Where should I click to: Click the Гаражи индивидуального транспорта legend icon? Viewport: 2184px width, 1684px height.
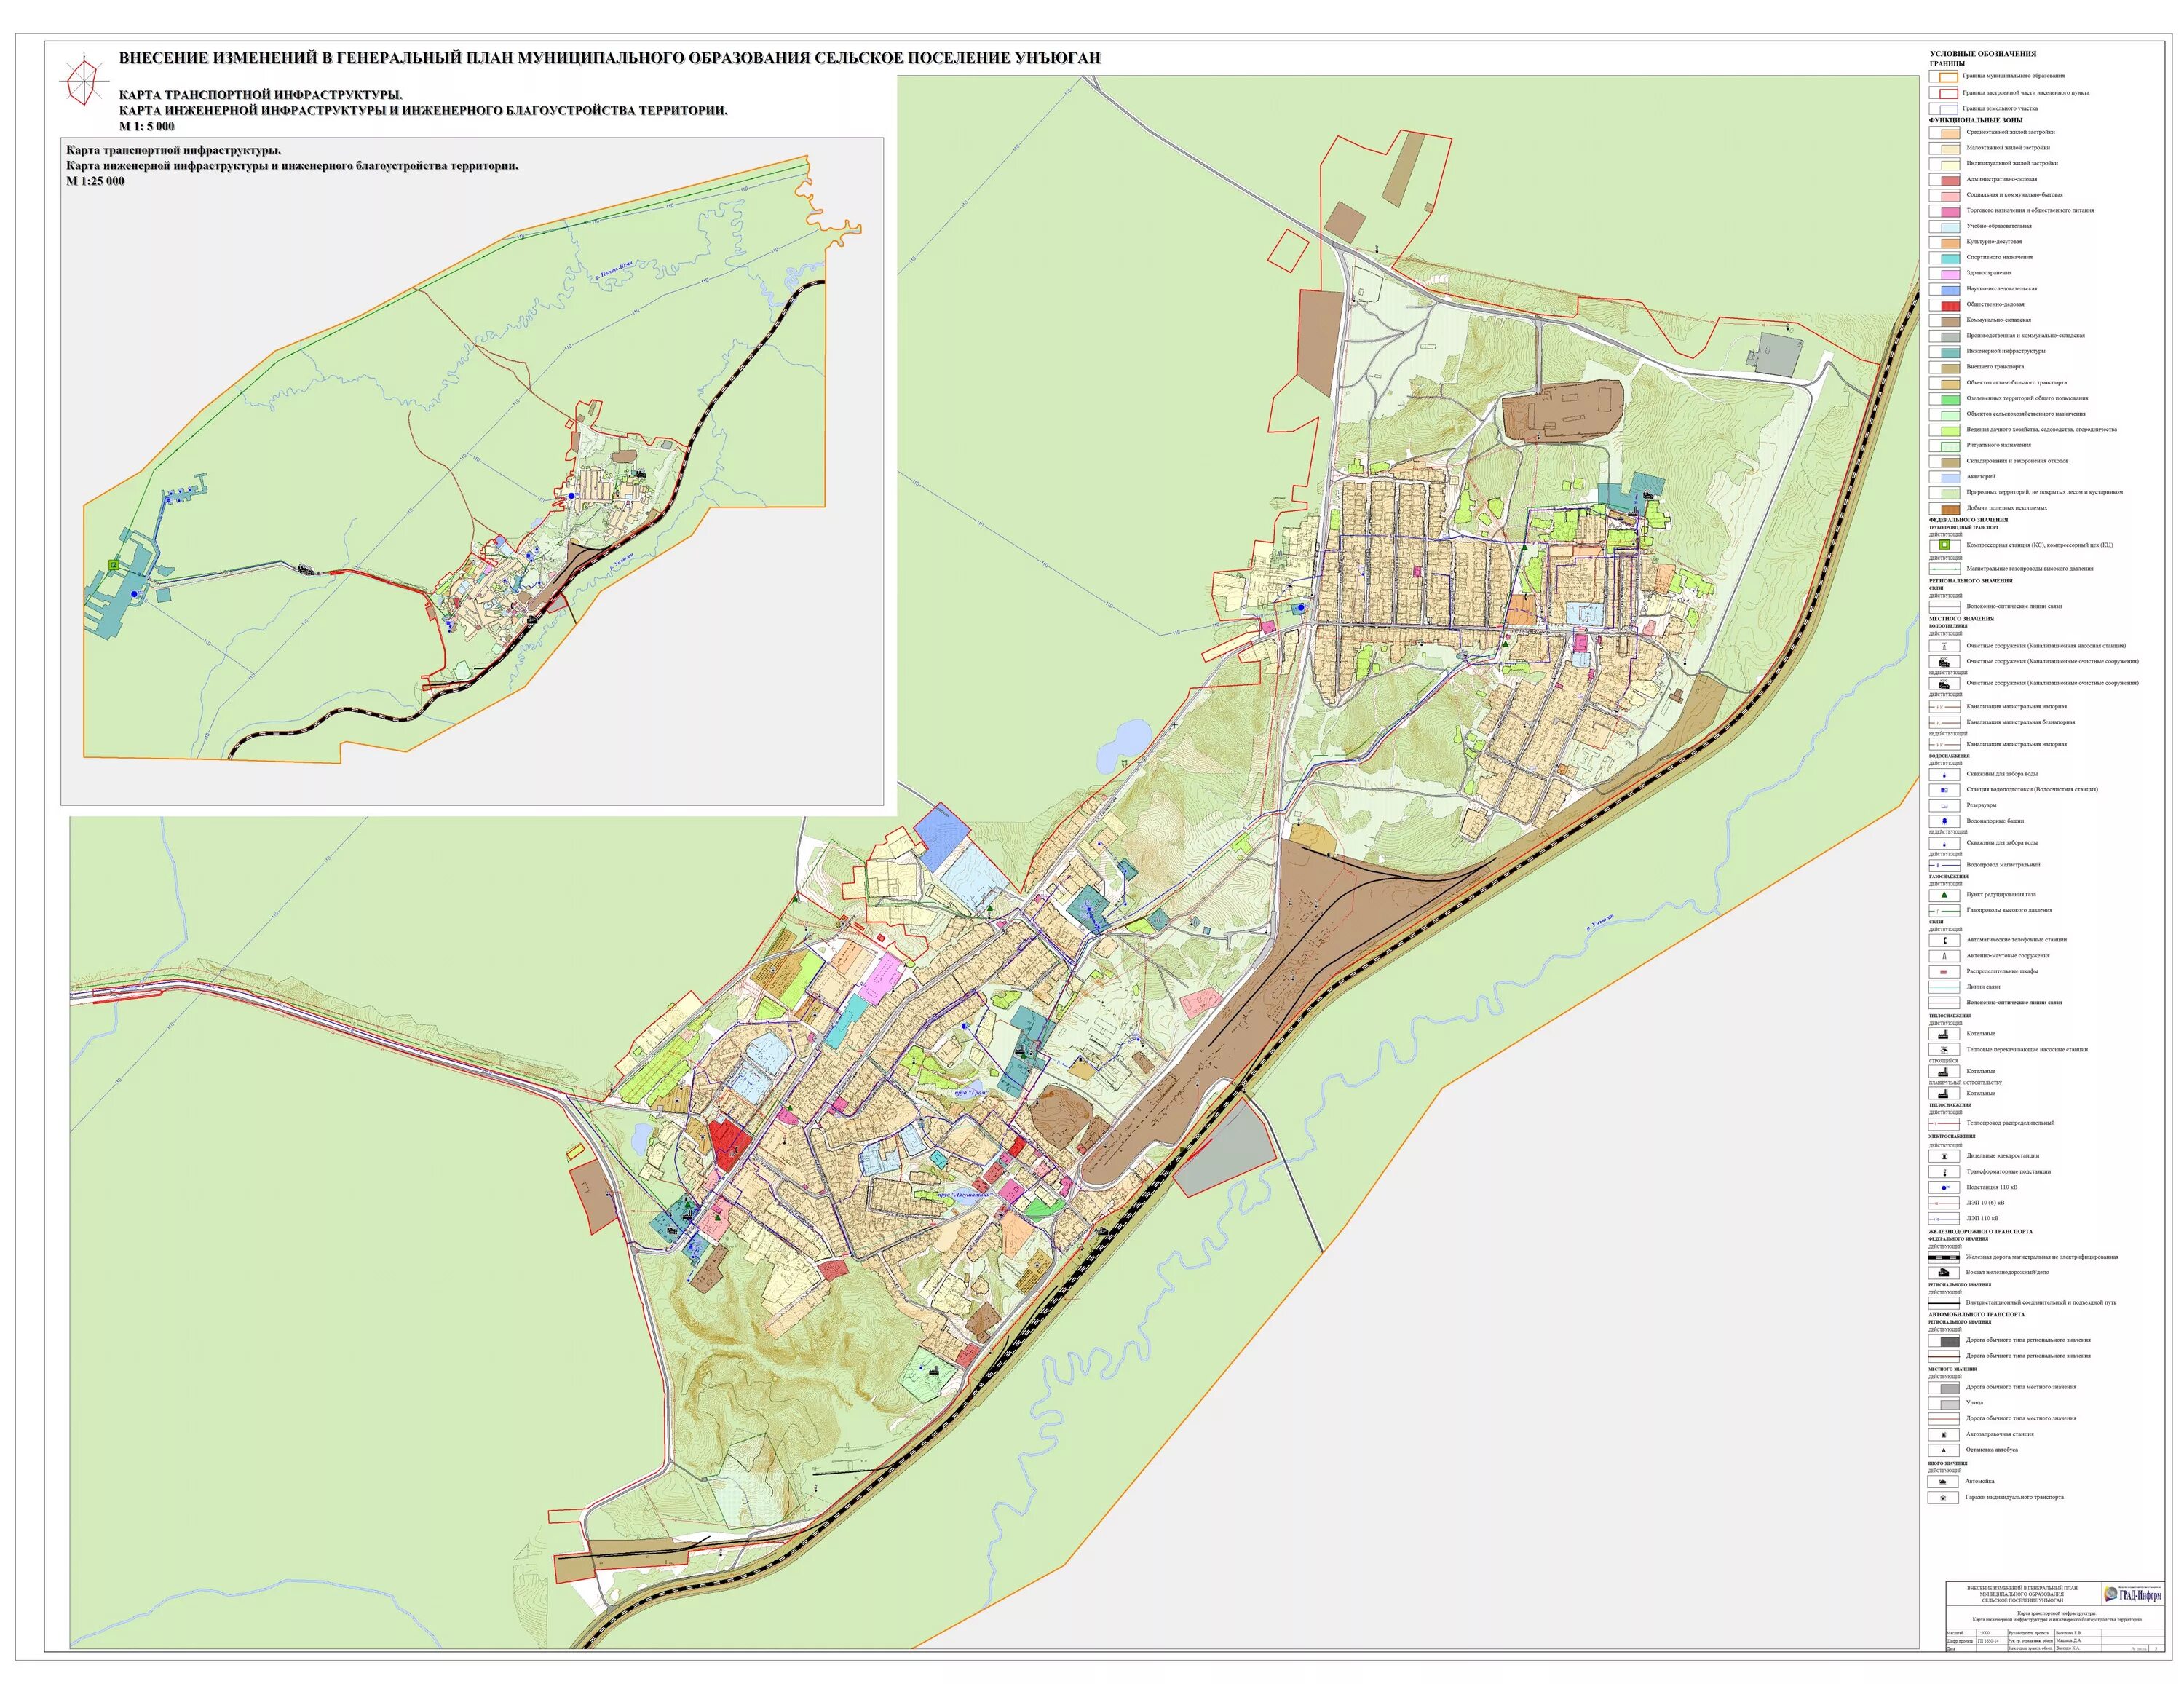click(1943, 1498)
